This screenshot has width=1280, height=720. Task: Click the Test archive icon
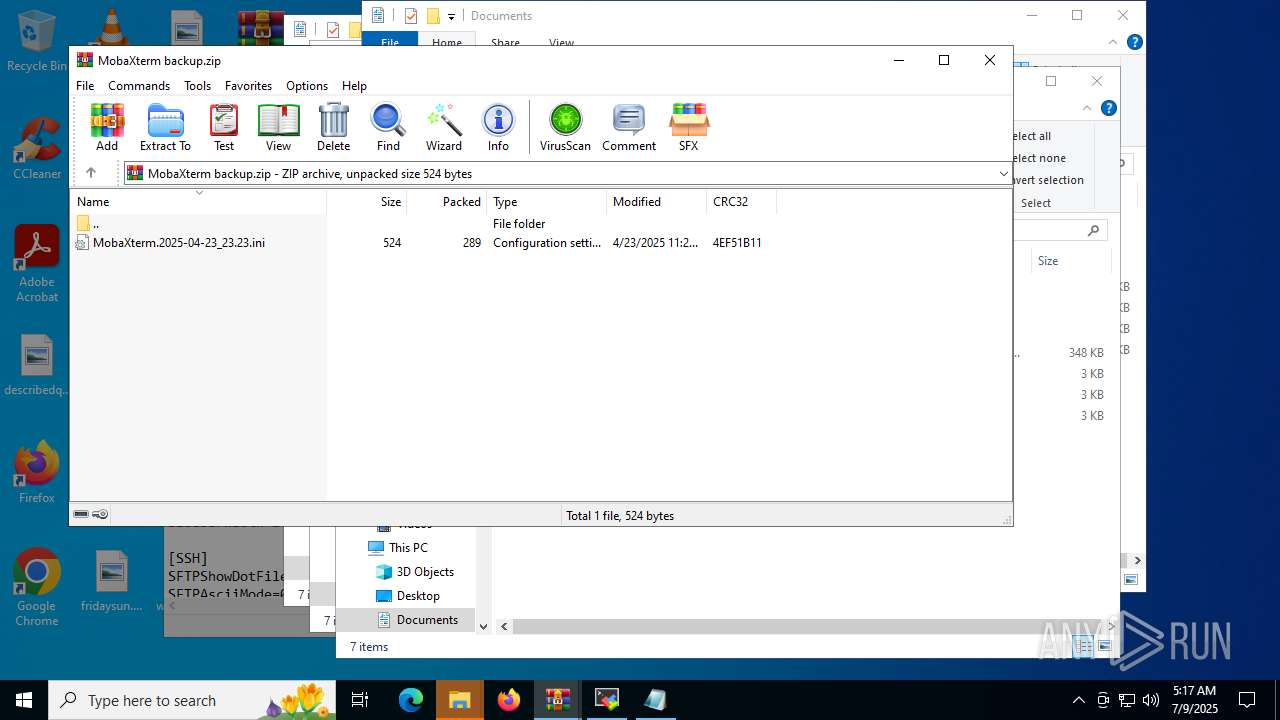coord(224,127)
